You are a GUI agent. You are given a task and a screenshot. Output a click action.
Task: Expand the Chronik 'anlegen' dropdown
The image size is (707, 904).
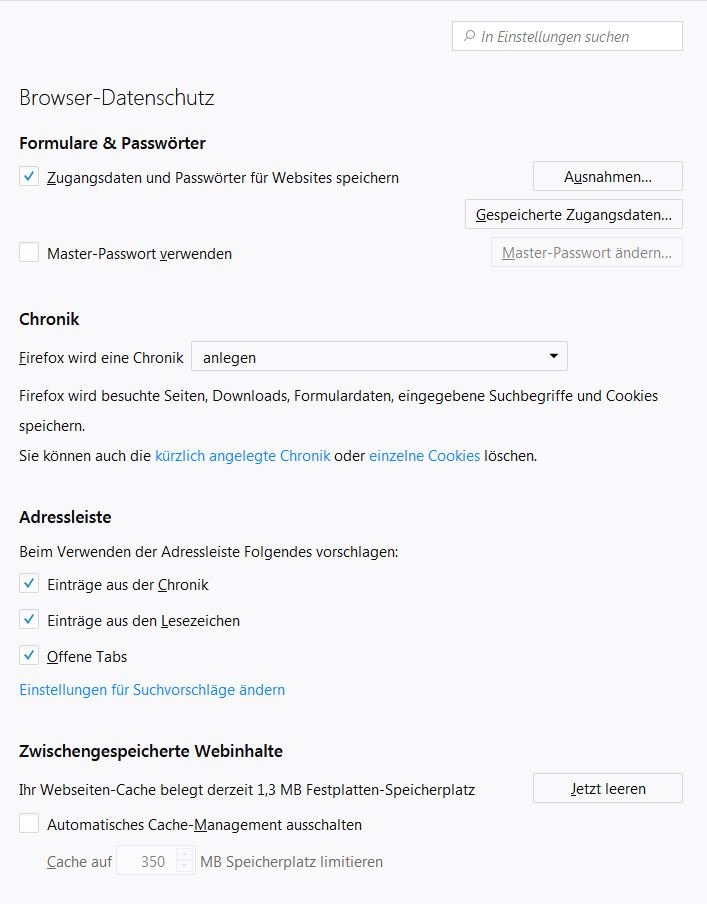(x=378, y=356)
